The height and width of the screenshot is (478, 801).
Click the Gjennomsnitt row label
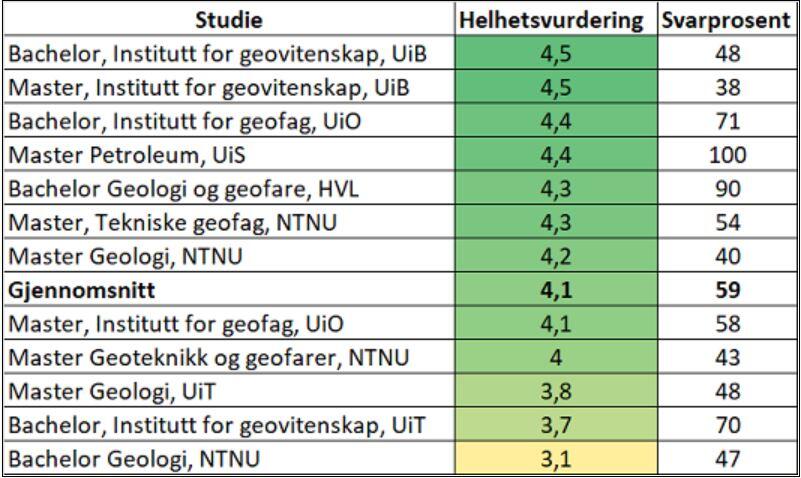click(x=78, y=290)
